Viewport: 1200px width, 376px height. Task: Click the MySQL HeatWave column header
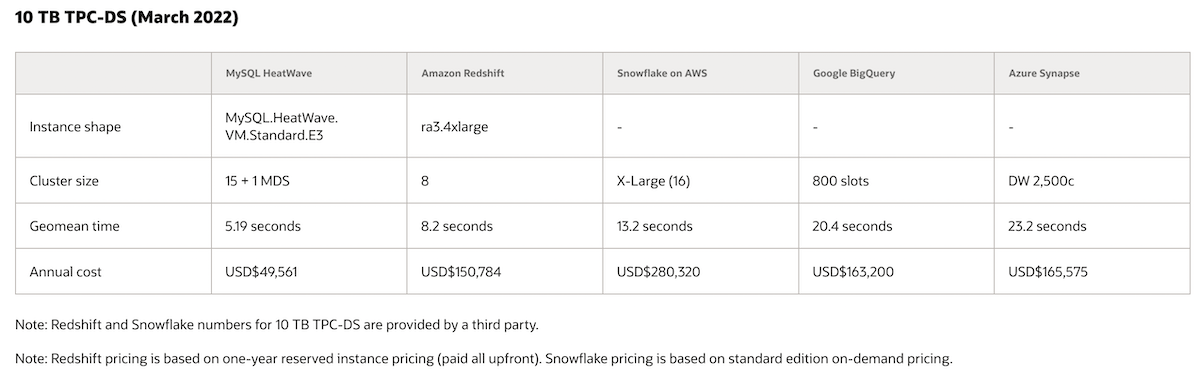tap(260, 74)
